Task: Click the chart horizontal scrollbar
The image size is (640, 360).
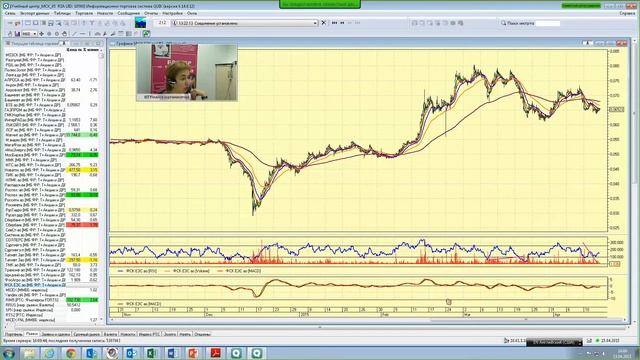Action: [x=367, y=320]
